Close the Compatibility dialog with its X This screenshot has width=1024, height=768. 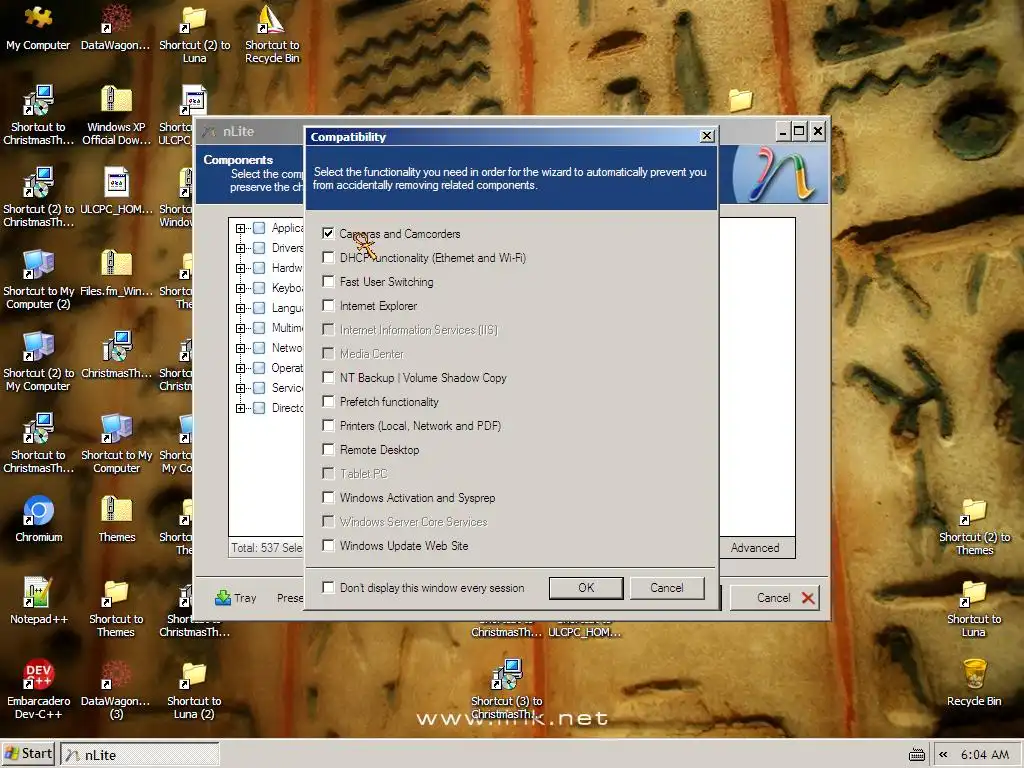707,136
